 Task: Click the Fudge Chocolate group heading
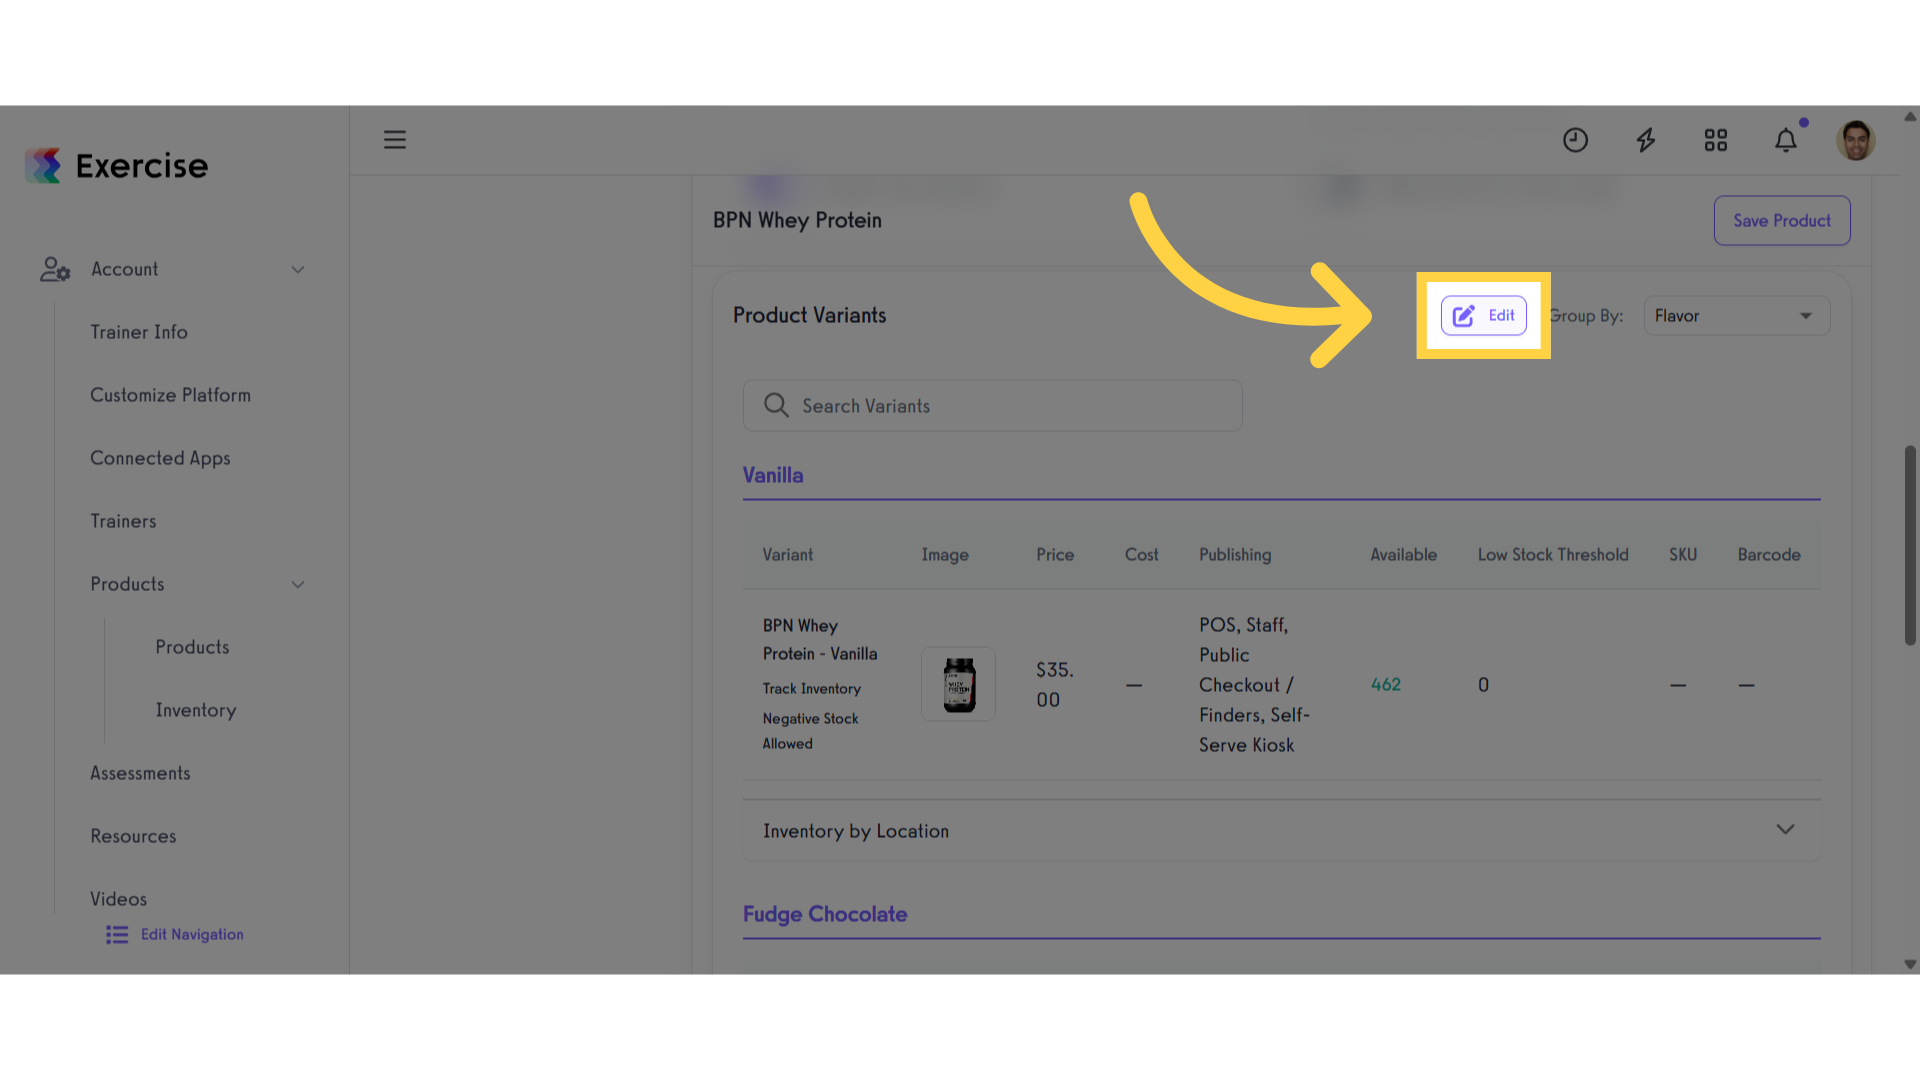825,914
